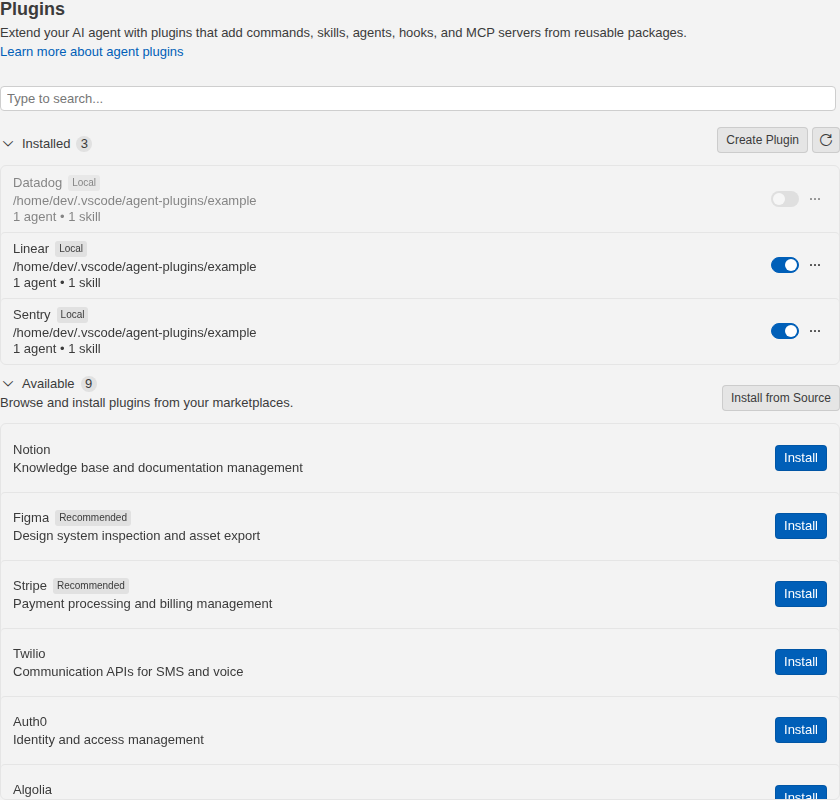Click the Linear plugin path text
The width and height of the screenshot is (840, 800).
(x=134, y=267)
